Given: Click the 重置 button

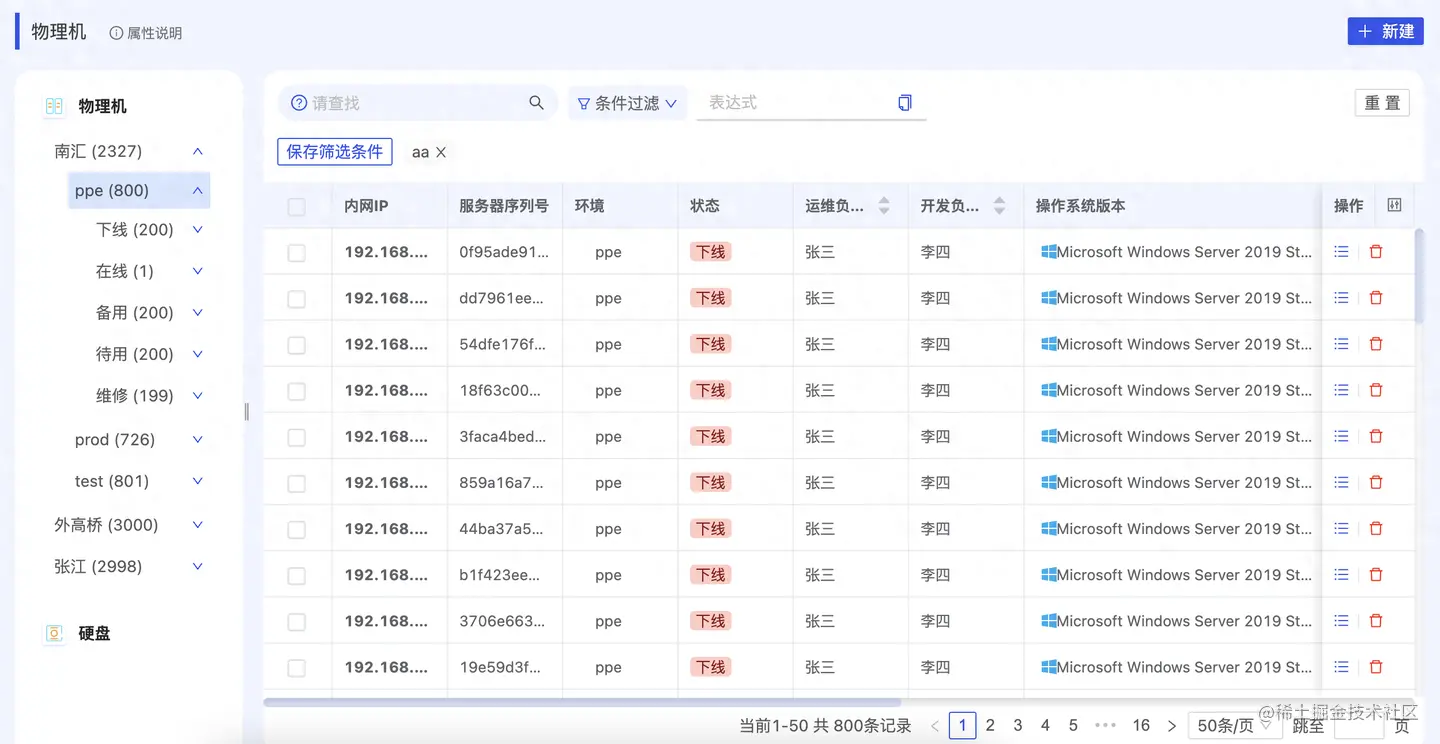Looking at the screenshot, I should [x=1382, y=103].
